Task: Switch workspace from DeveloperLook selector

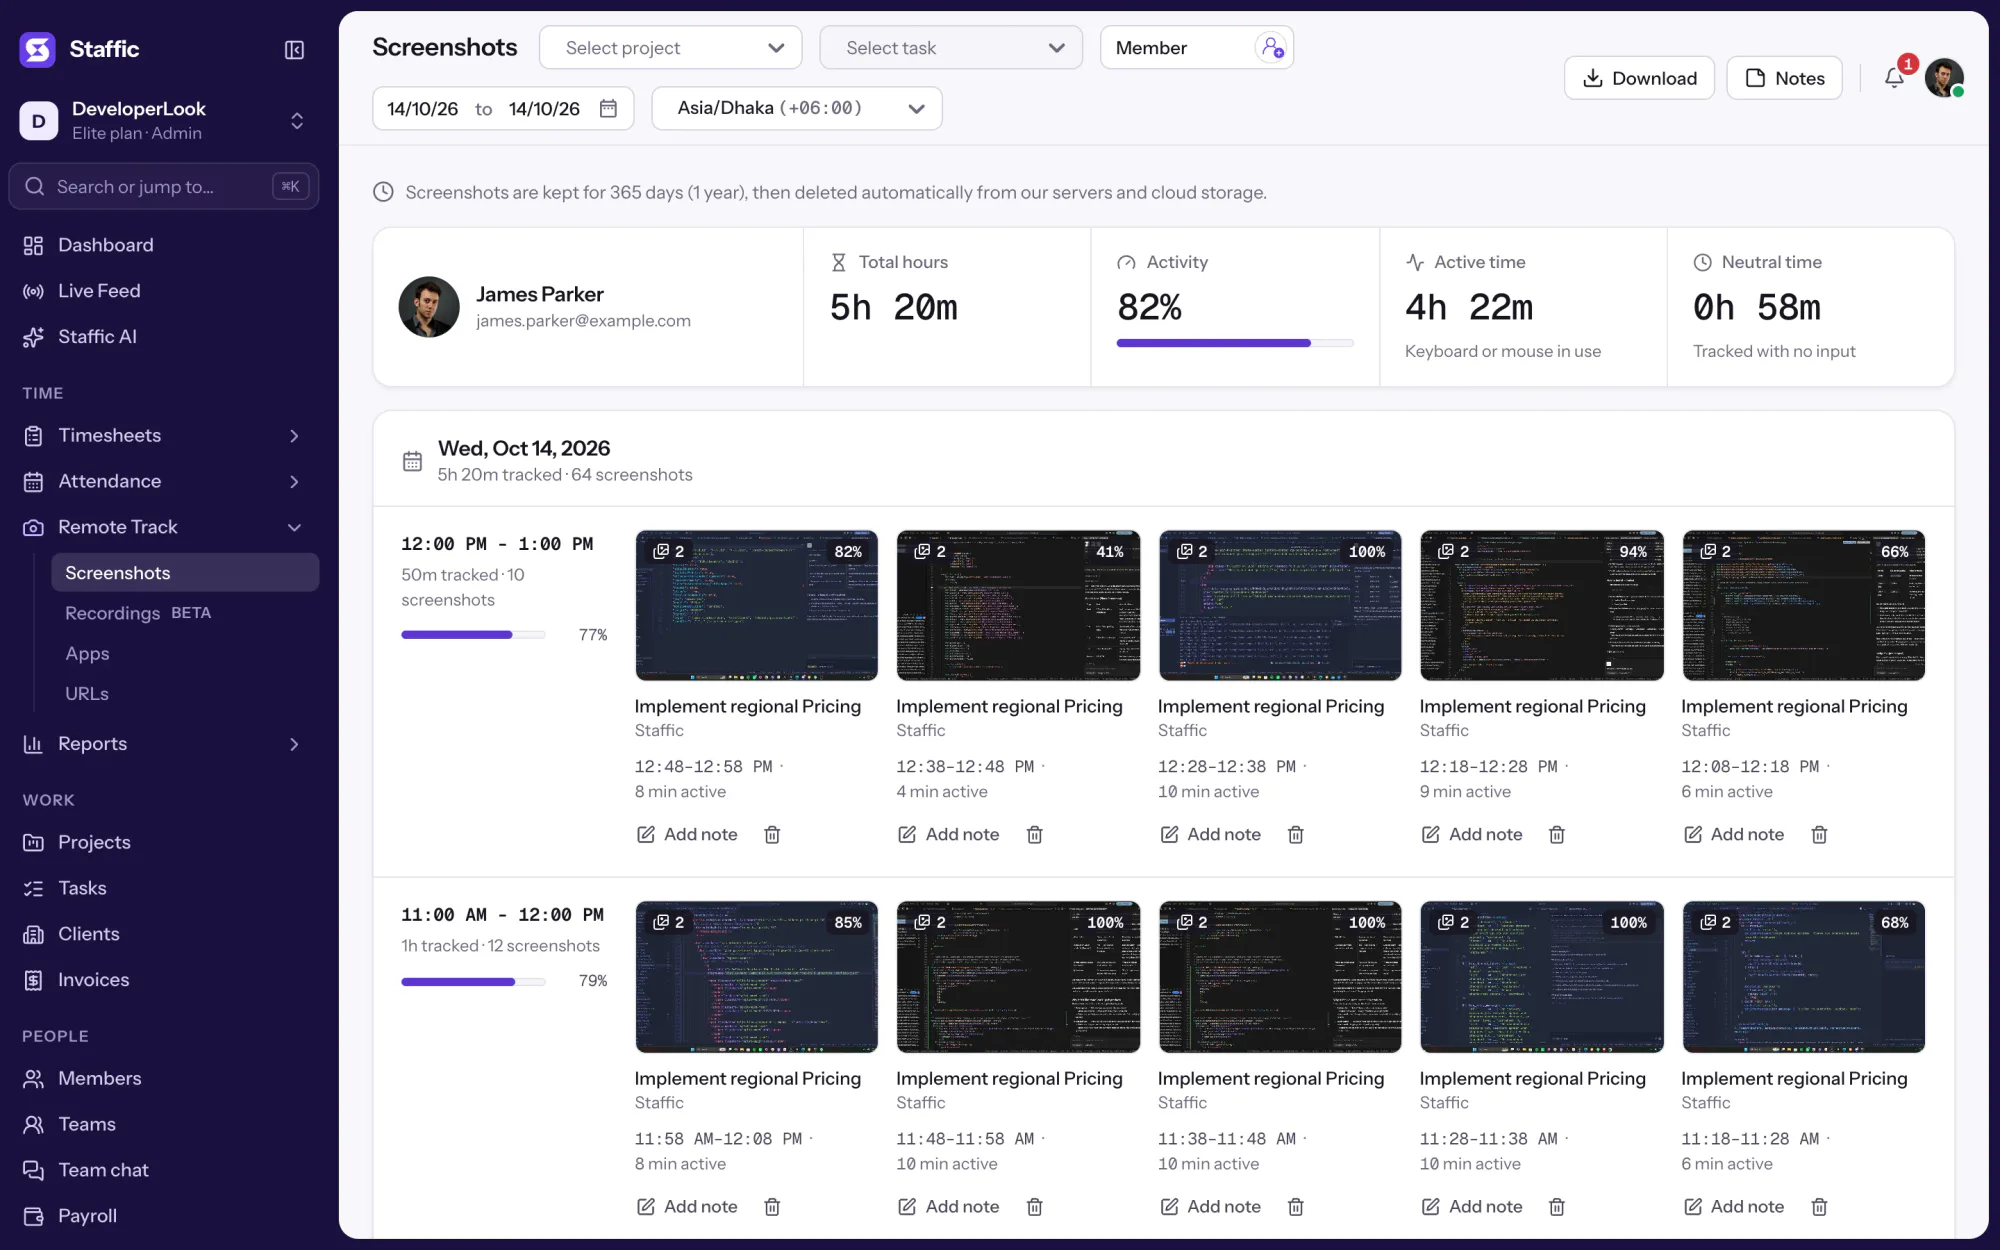Action: (x=162, y=121)
